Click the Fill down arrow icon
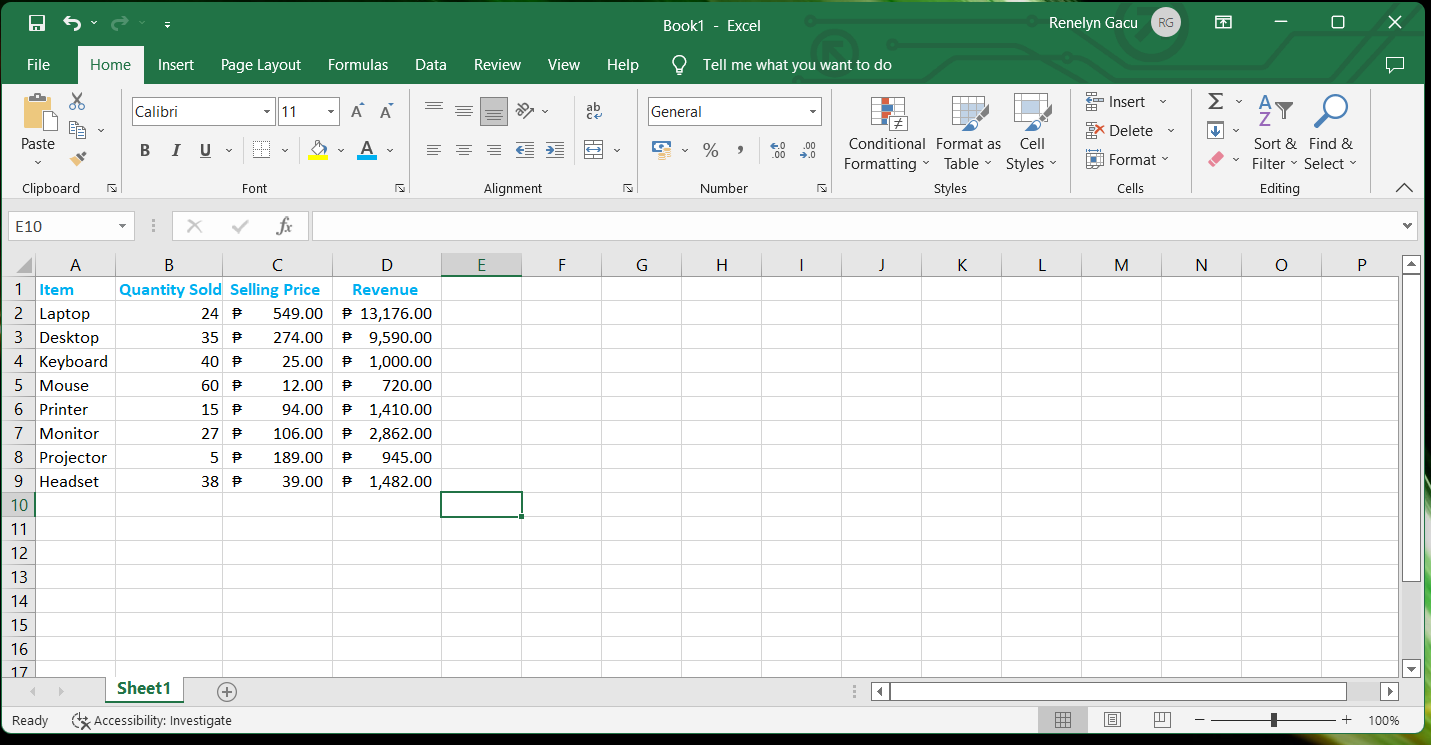This screenshot has width=1431, height=745. tap(1216, 130)
